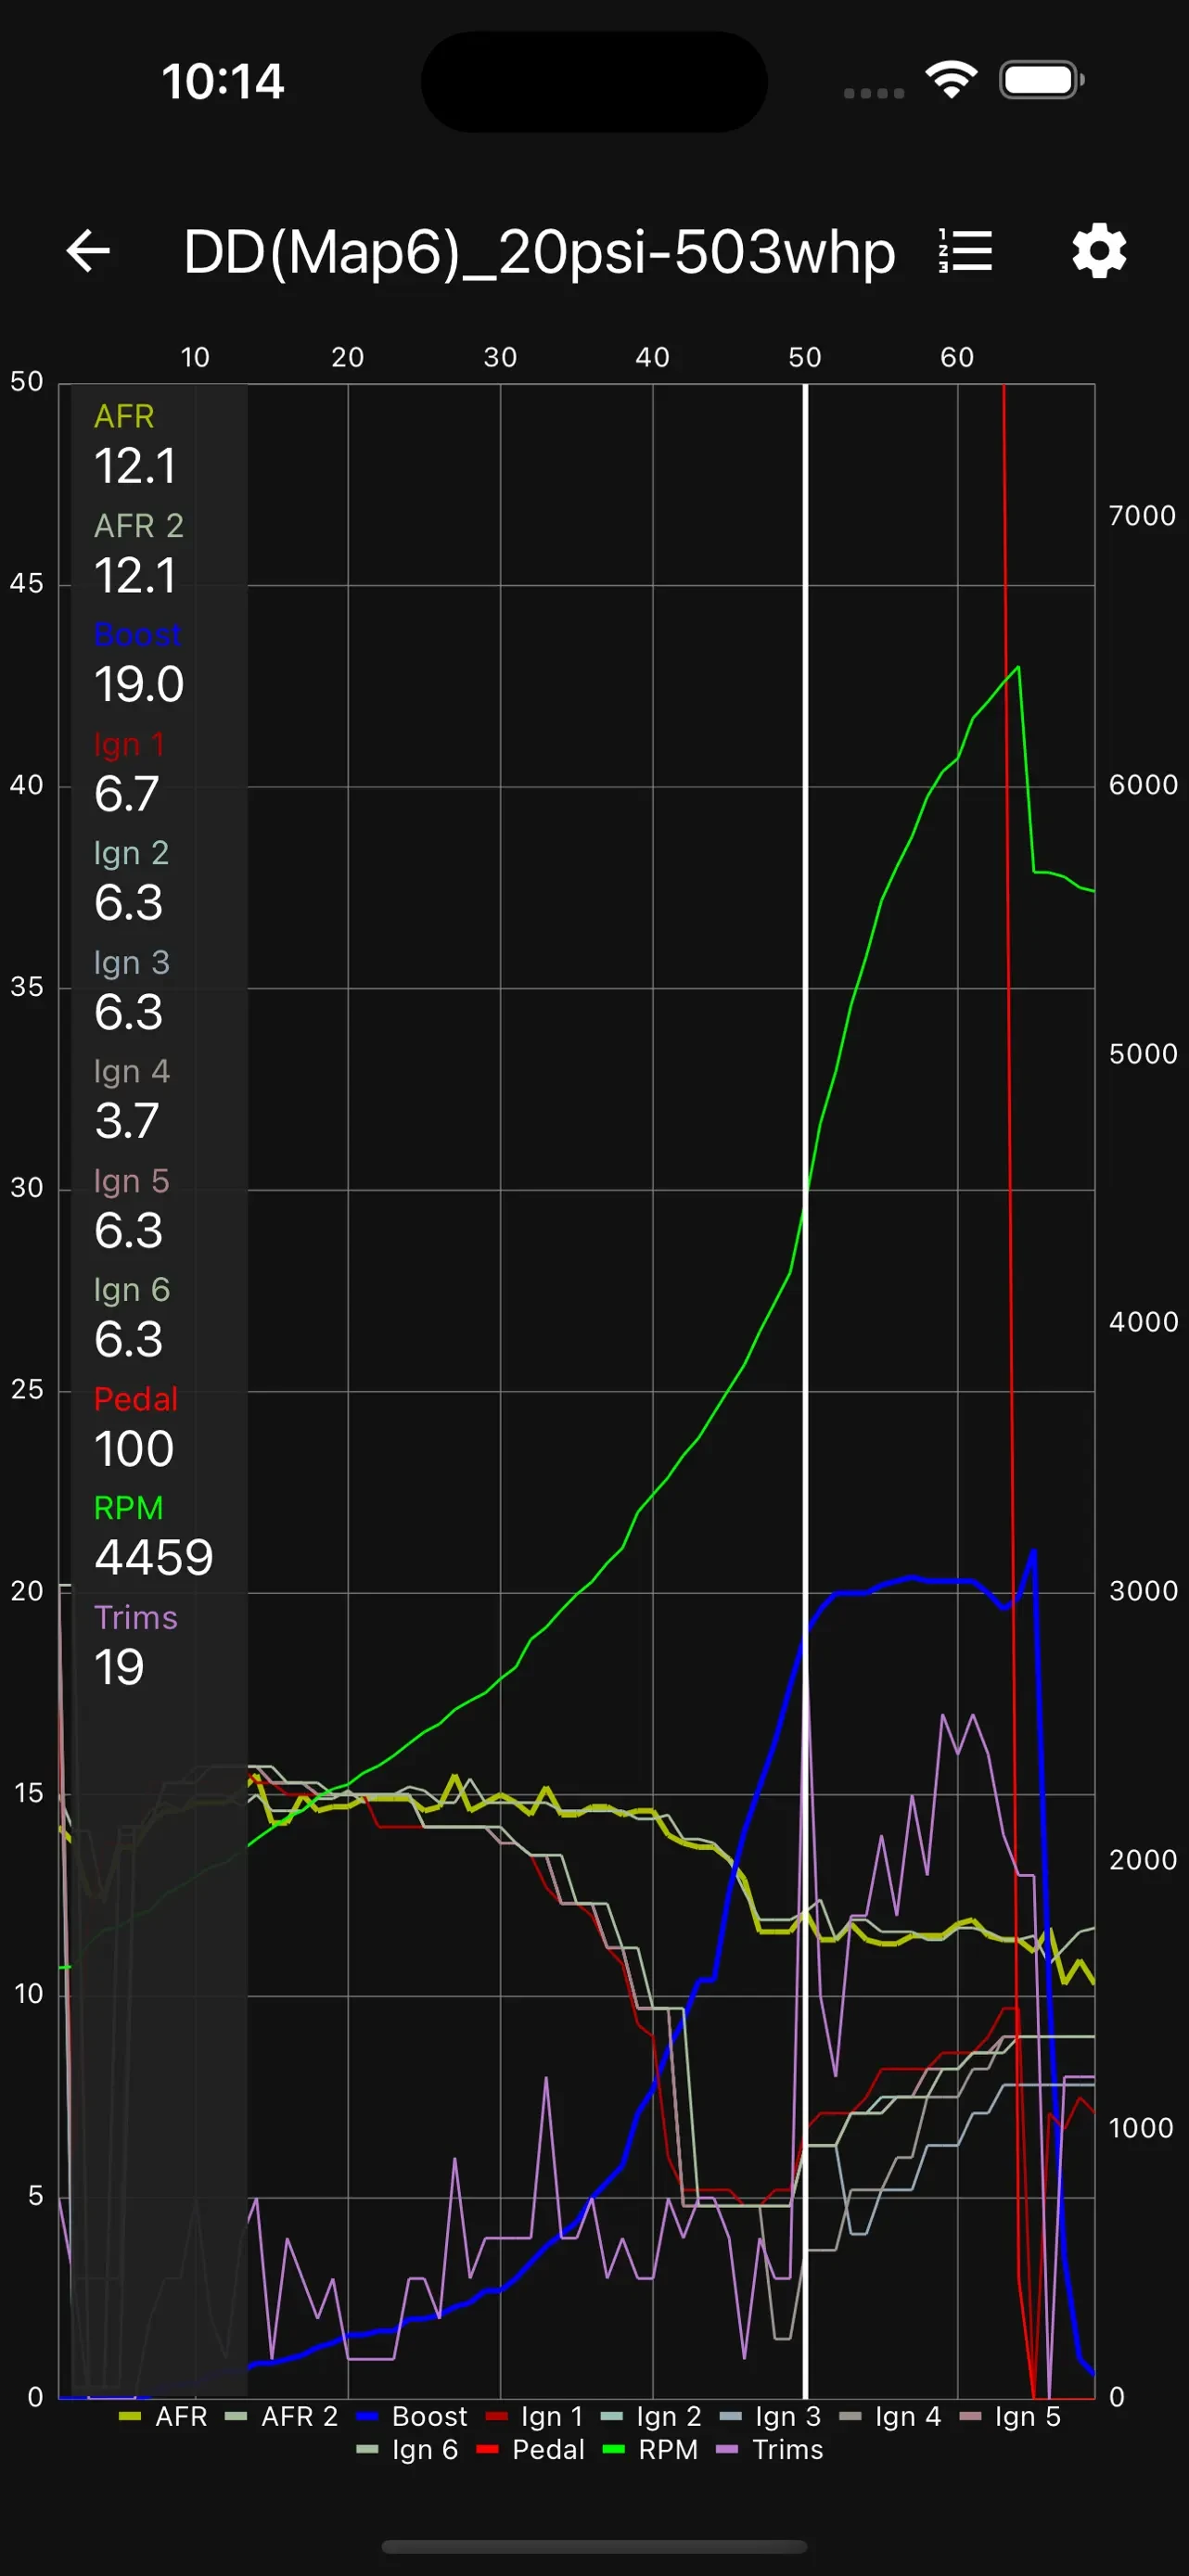
Task: Open the settings gear icon
Action: click(1099, 250)
